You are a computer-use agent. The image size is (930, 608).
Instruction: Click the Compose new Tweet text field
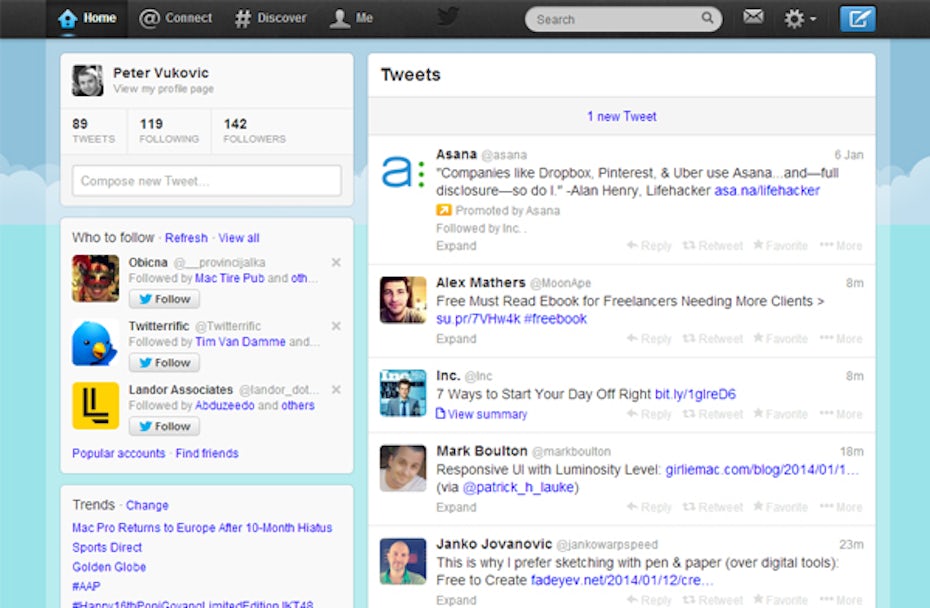click(x=207, y=181)
